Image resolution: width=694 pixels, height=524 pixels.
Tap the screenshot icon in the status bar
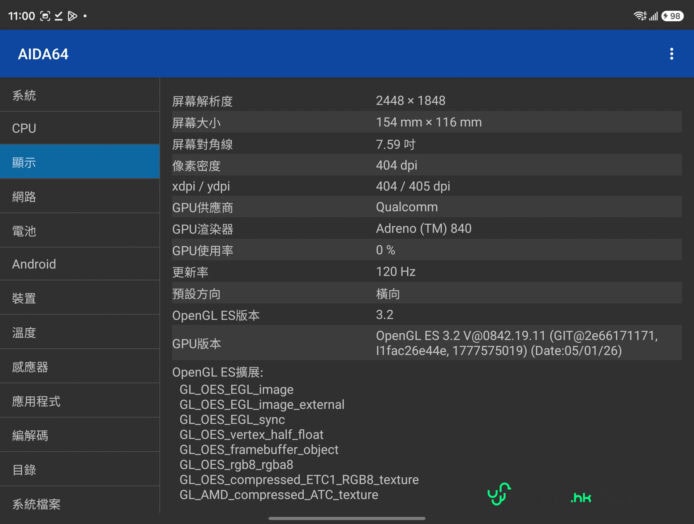click(45, 16)
